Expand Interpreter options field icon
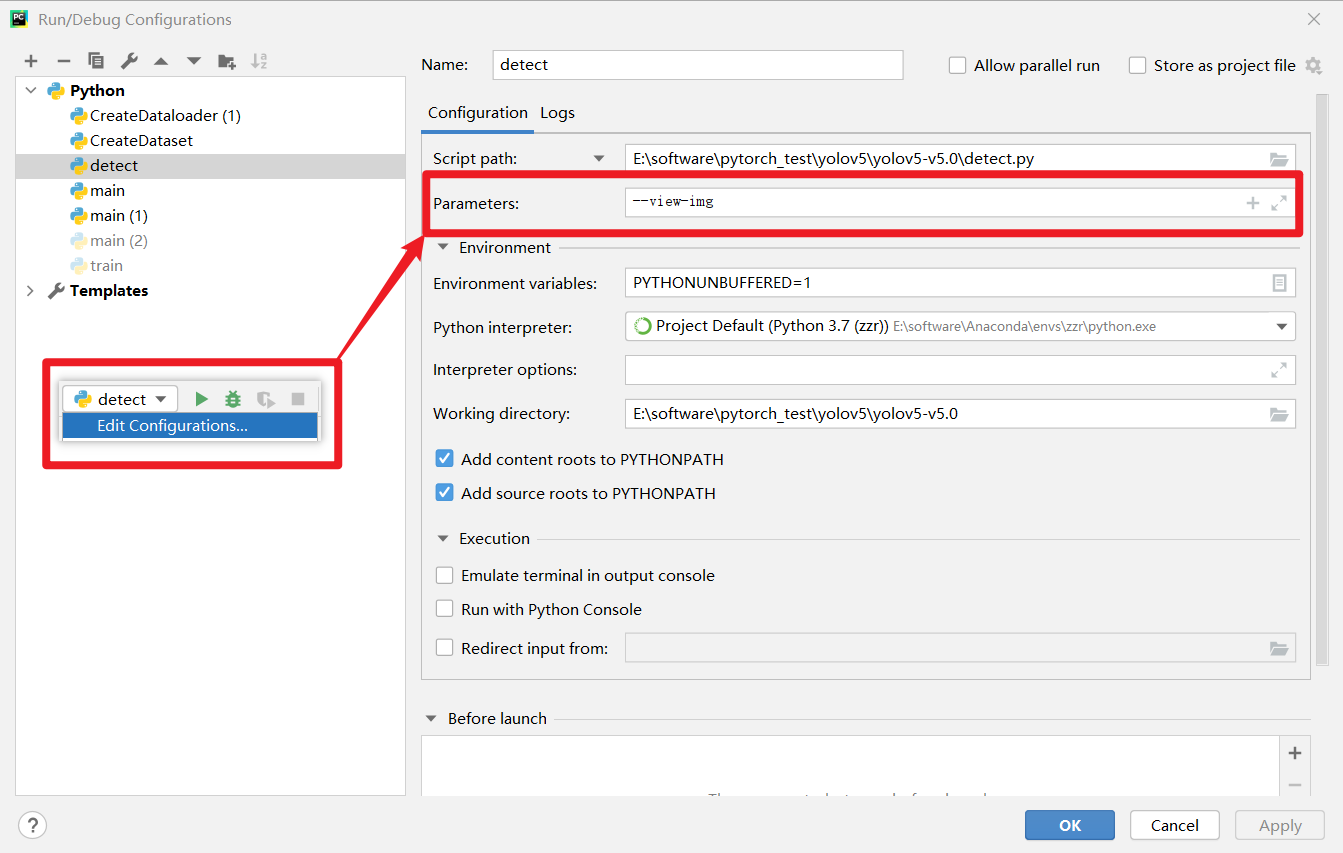1343x853 pixels. pyautogui.click(x=1279, y=370)
